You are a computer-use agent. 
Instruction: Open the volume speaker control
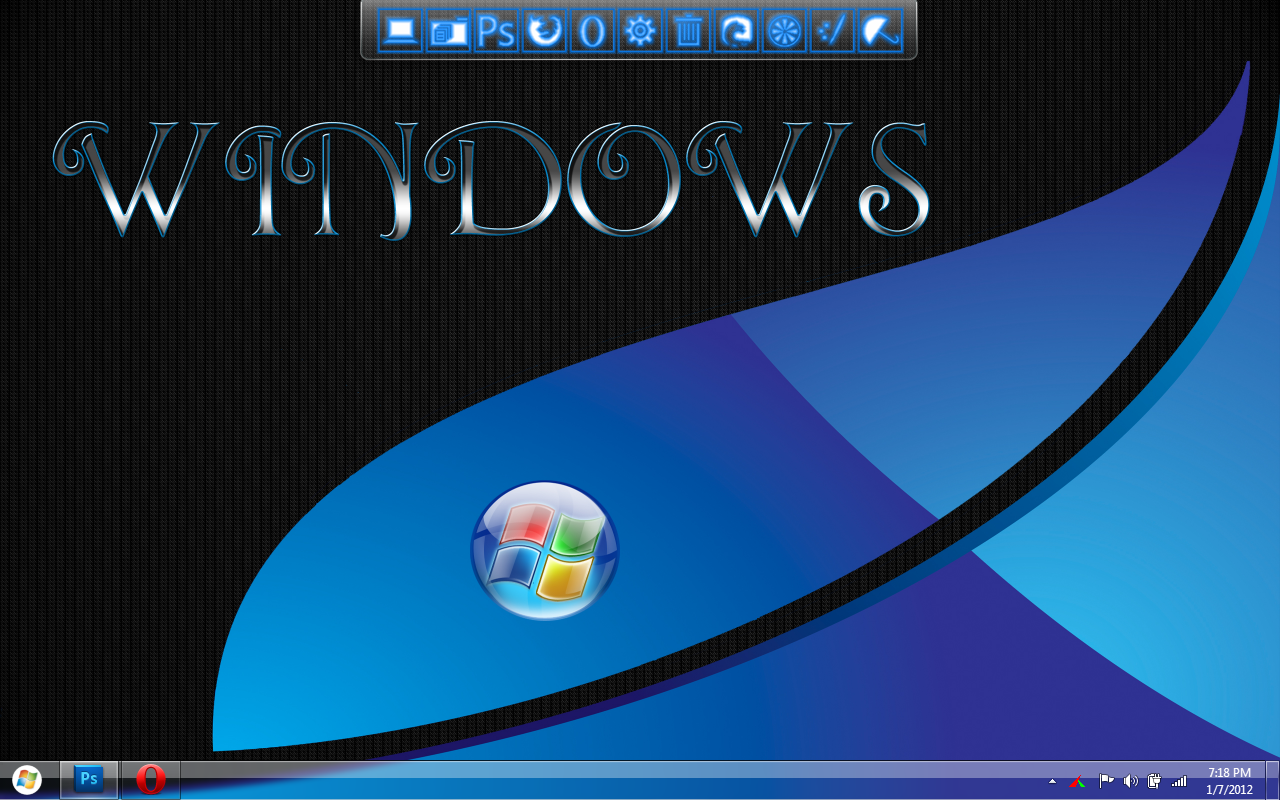(x=1130, y=781)
